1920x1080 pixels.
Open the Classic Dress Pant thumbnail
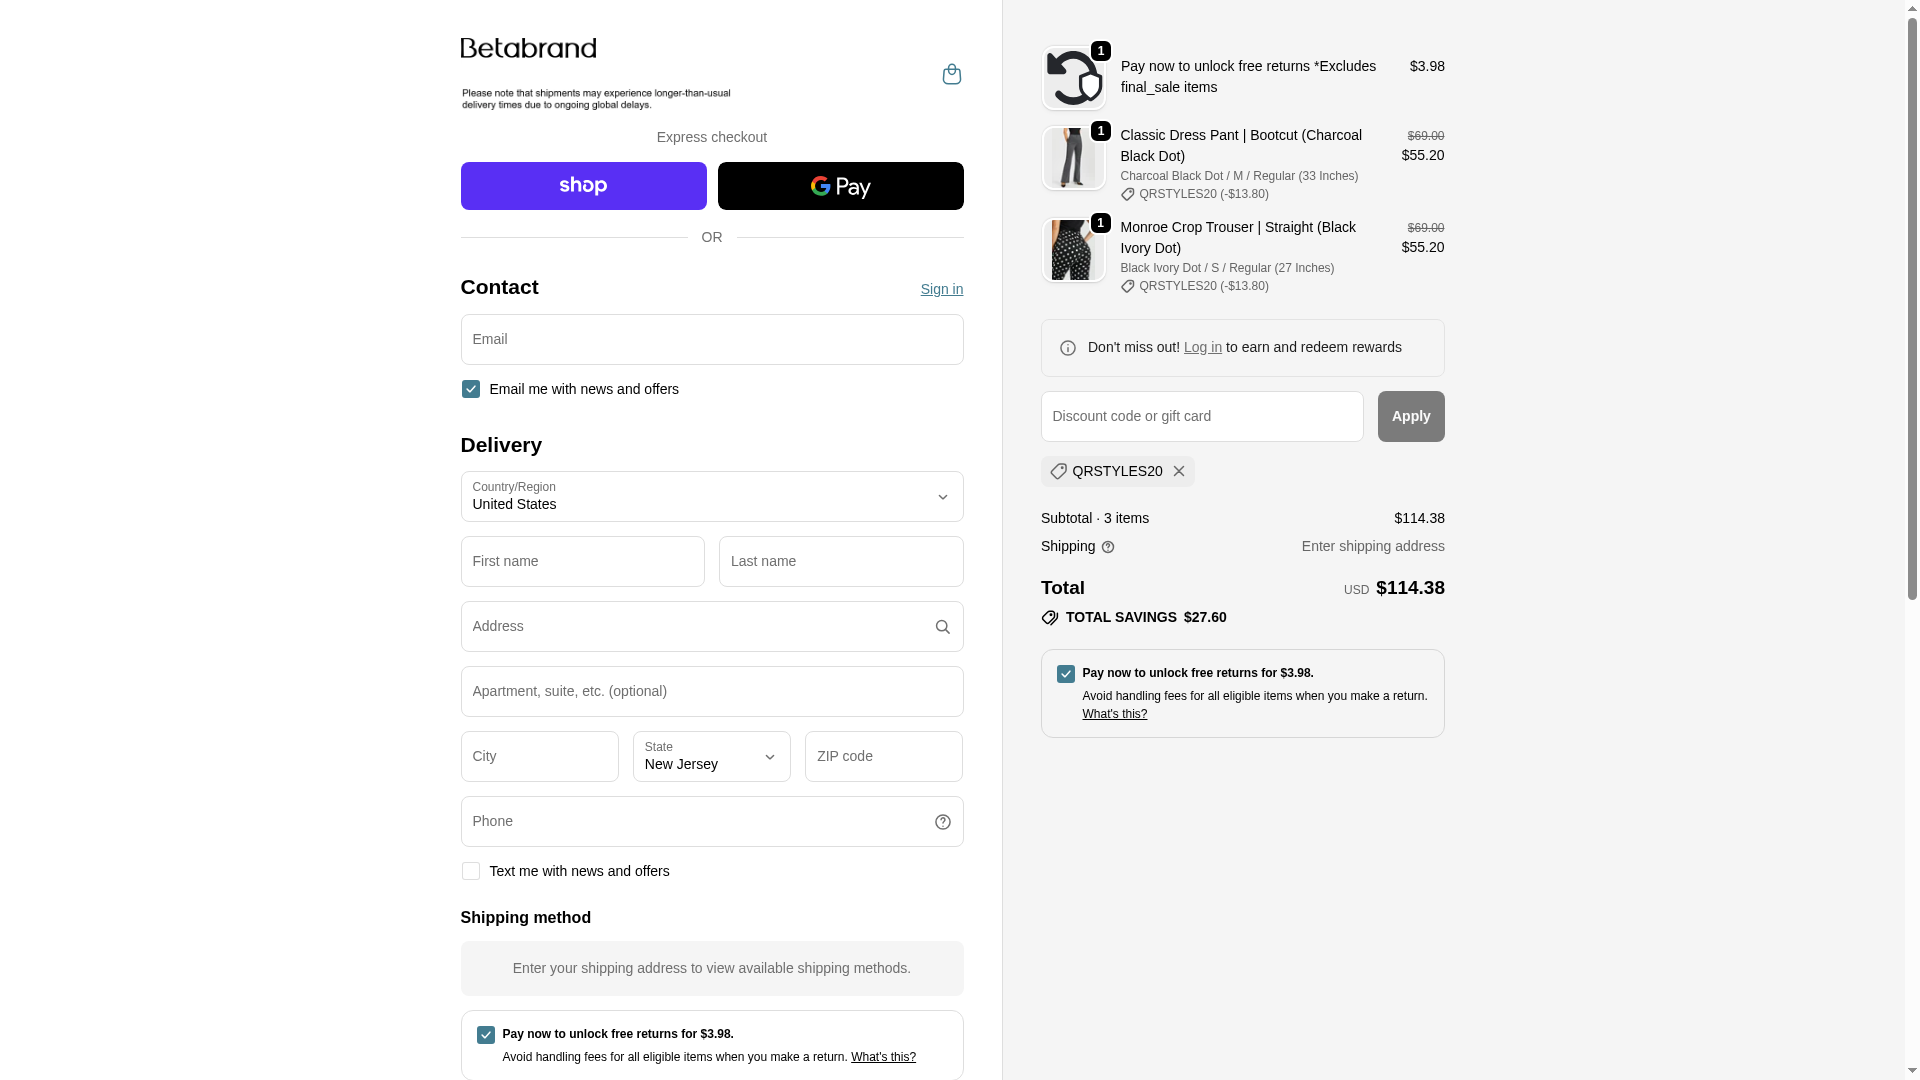(1073, 159)
